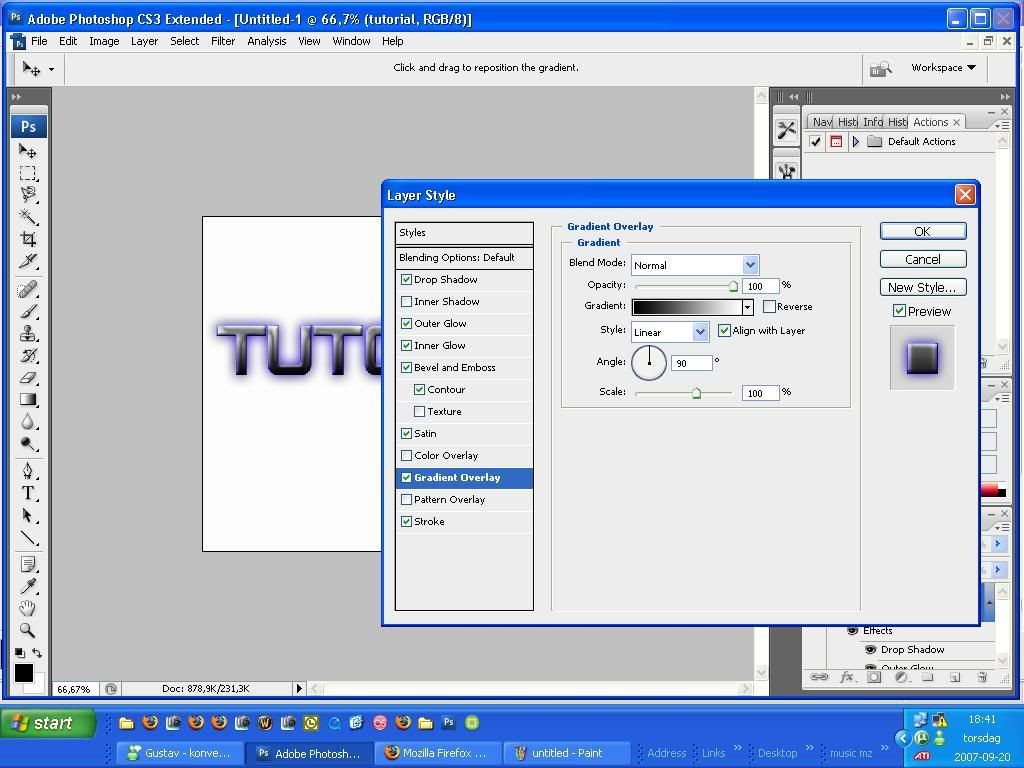Enable the Color Overlay style

(406, 456)
